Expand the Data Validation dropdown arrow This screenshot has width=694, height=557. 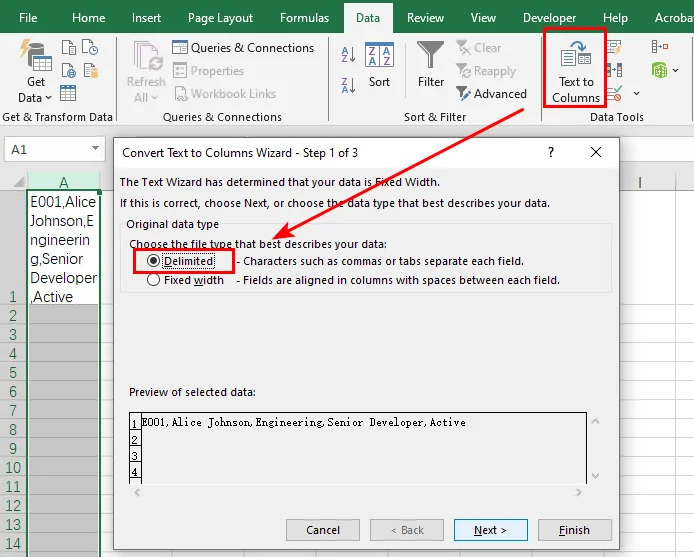point(636,93)
